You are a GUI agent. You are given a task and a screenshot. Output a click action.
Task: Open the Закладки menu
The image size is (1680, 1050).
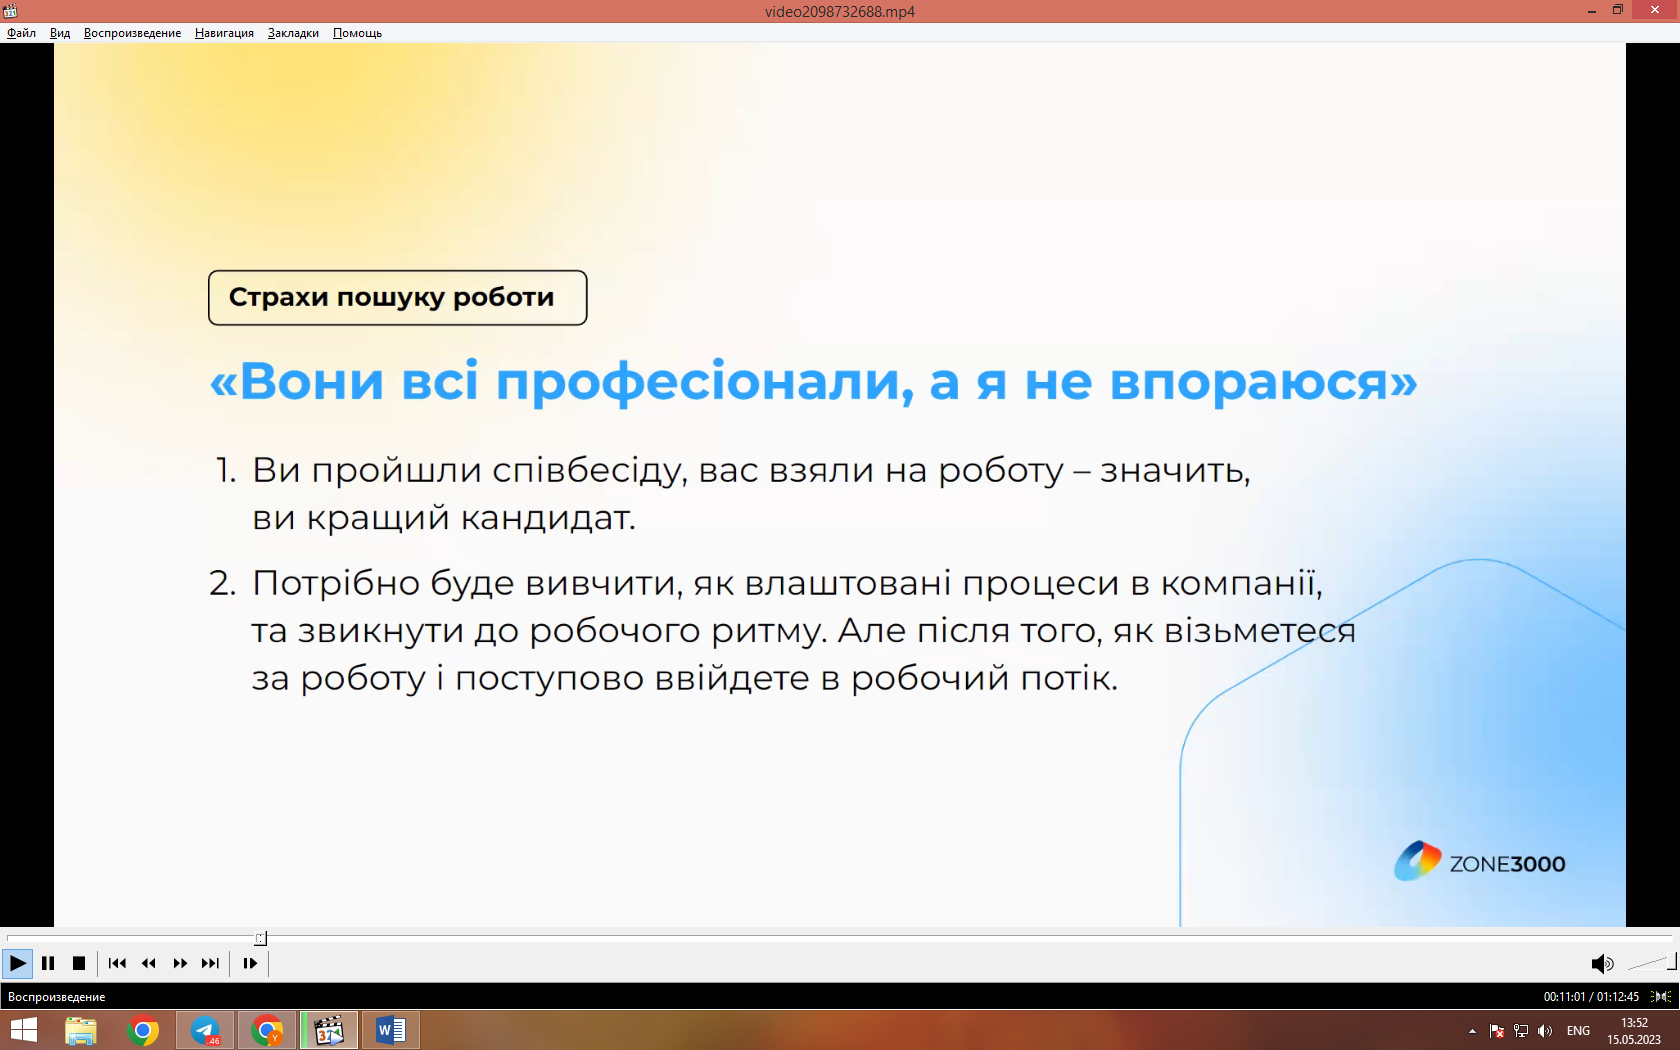click(x=293, y=33)
